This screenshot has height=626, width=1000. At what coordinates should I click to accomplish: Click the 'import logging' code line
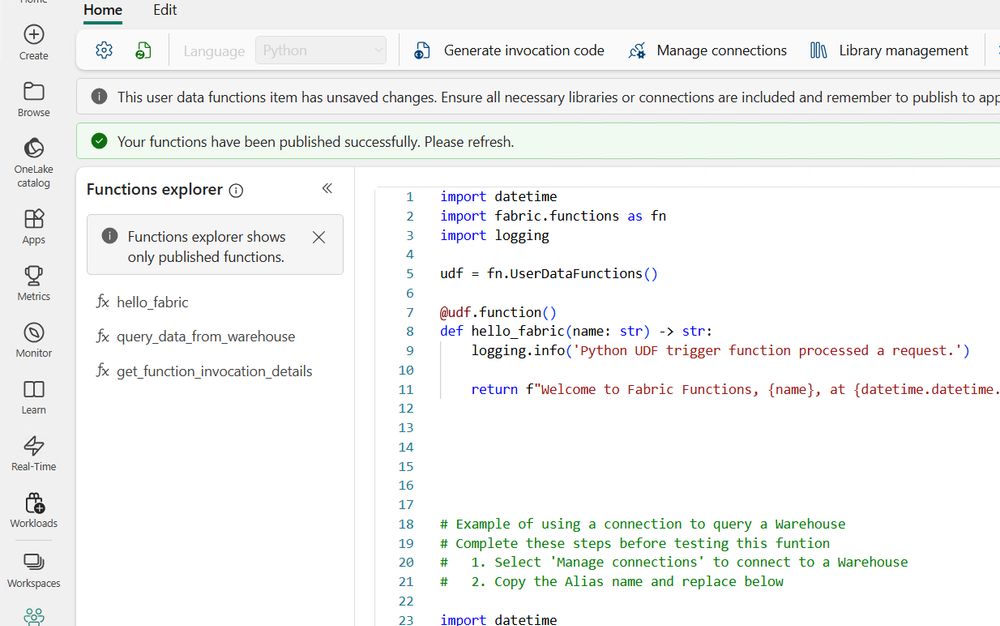coord(494,235)
